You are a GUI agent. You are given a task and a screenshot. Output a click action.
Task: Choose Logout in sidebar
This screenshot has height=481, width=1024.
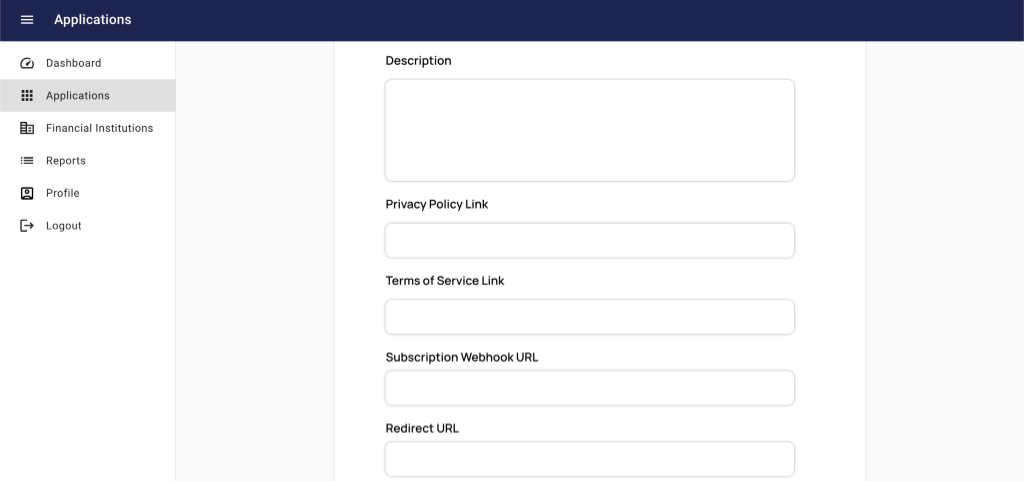88,226
